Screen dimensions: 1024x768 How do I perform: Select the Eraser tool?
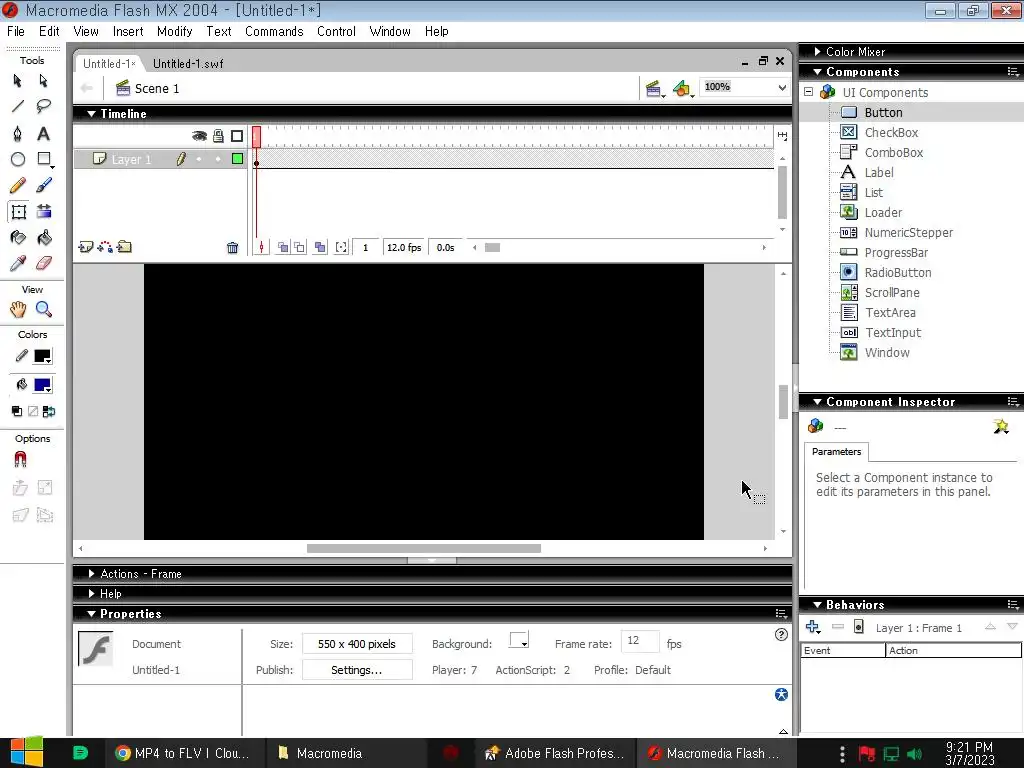pyautogui.click(x=44, y=264)
